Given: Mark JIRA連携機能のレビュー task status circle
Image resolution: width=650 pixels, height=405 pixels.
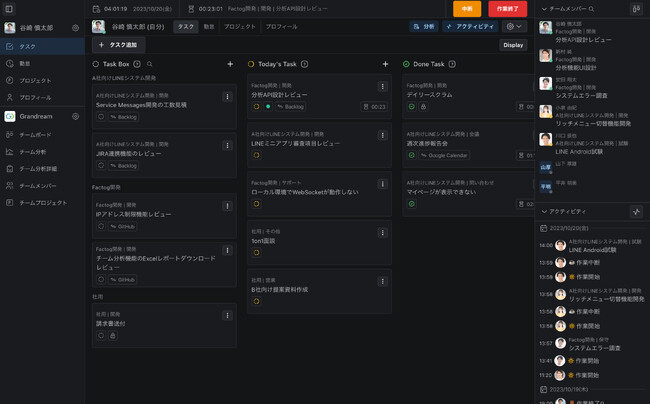Looking at the screenshot, I should [101, 165].
